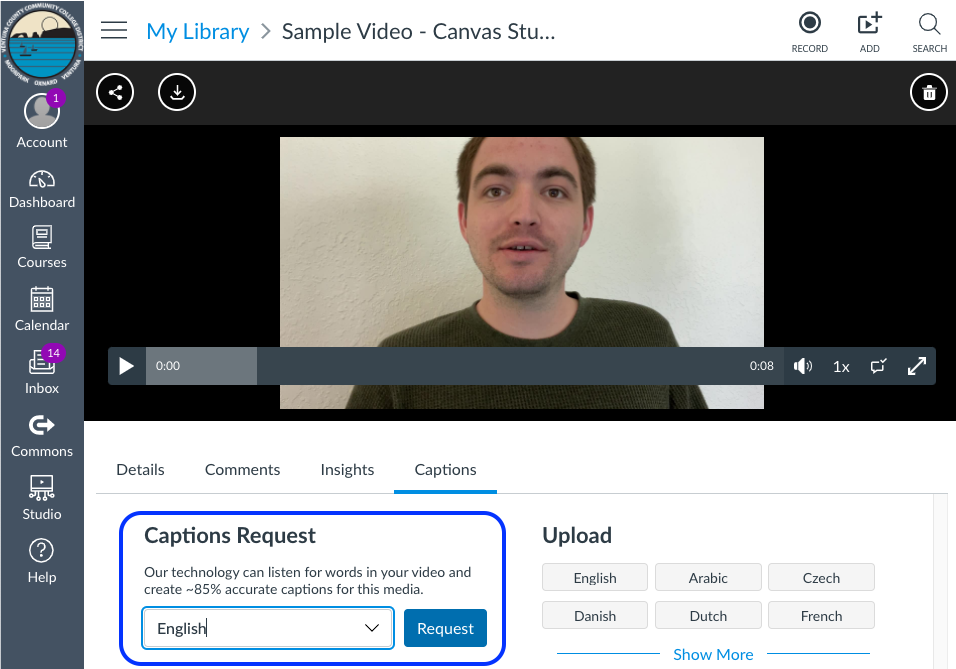Image resolution: width=956 pixels, height=669 pixels.
Task: Open the caption language dropdown
Action: [x=268, y=628]
